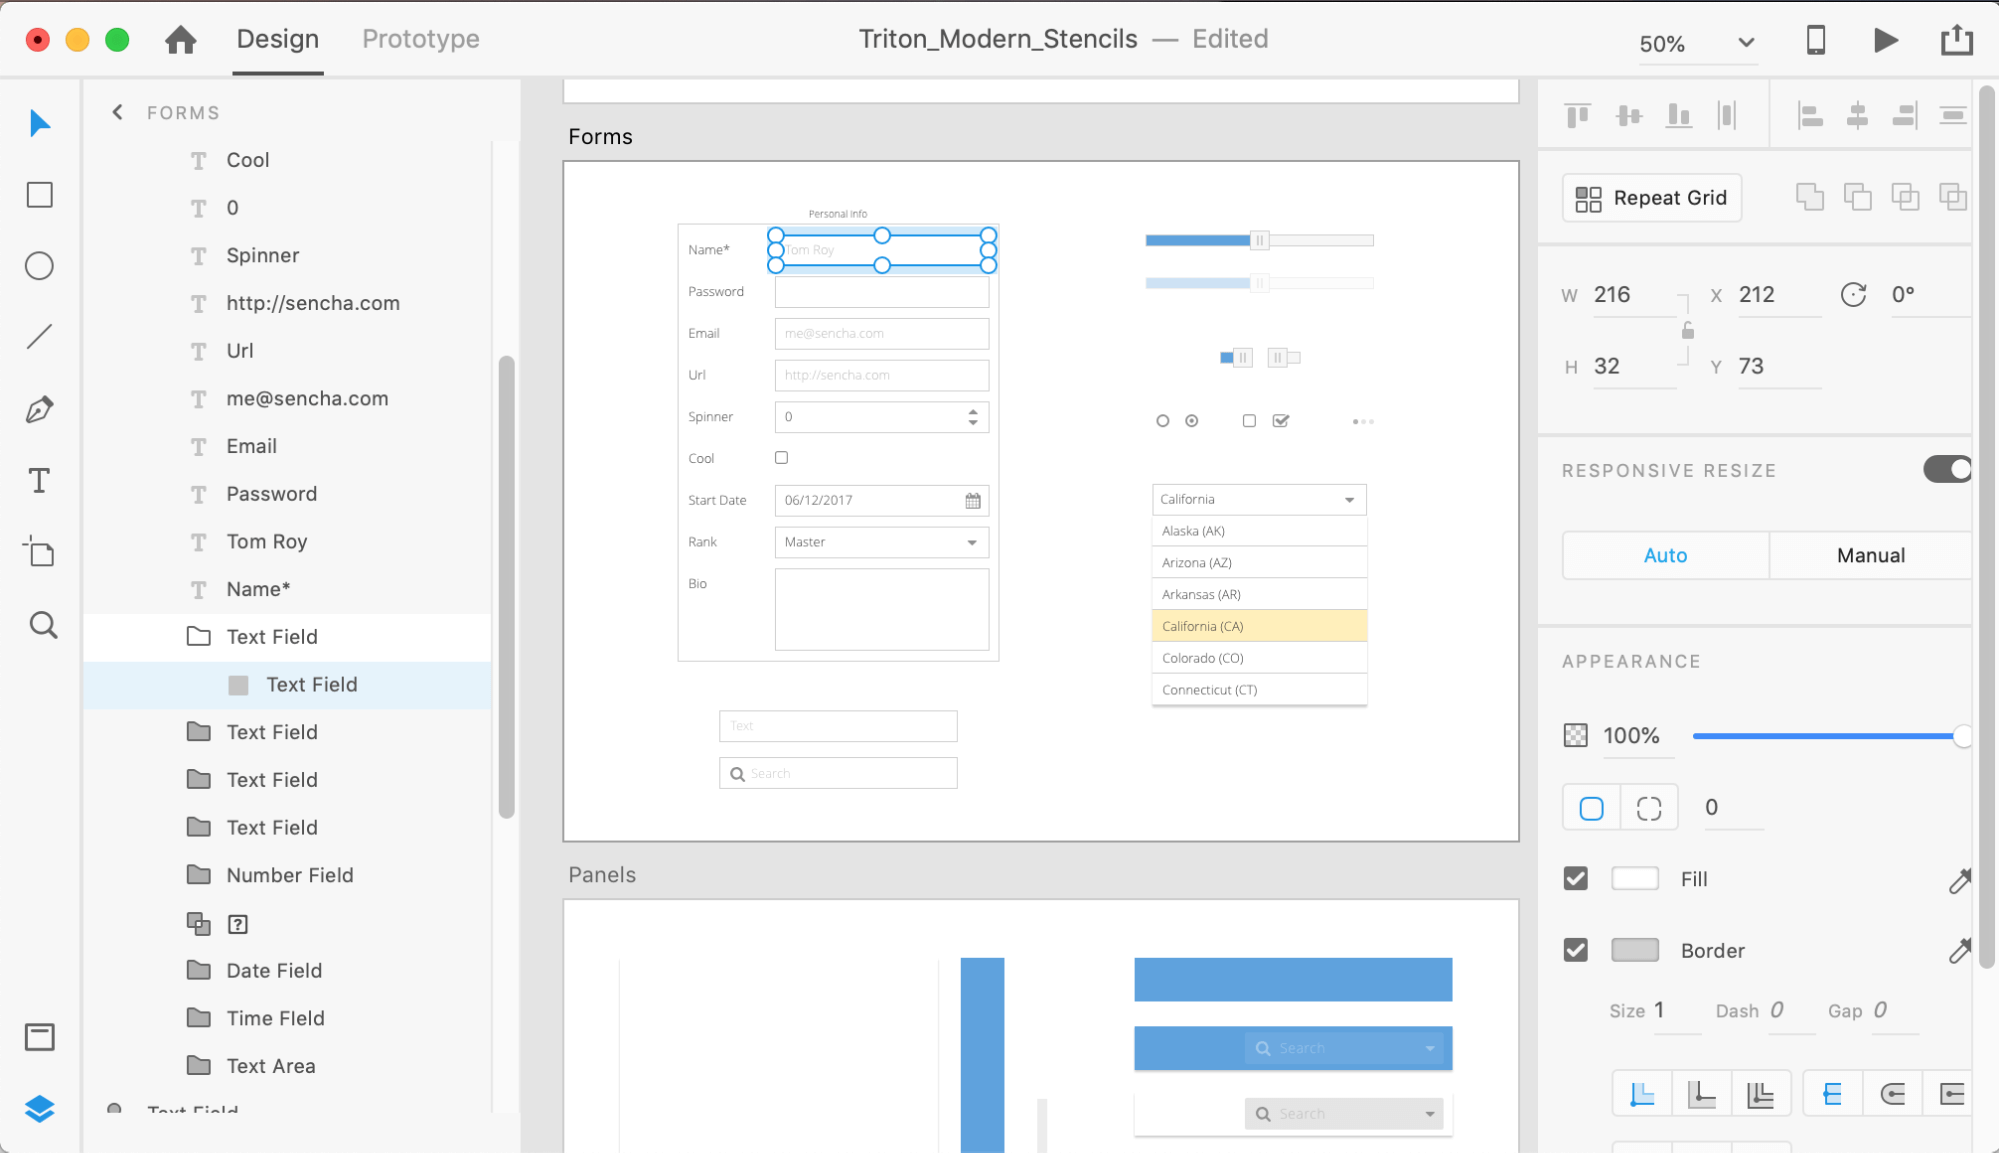Image resolution: width=1999 pixels, height=1153 pixels.
Task: Choose Manual responsive resize mode
Action: pyautogui.click(x=1870, y=555)
